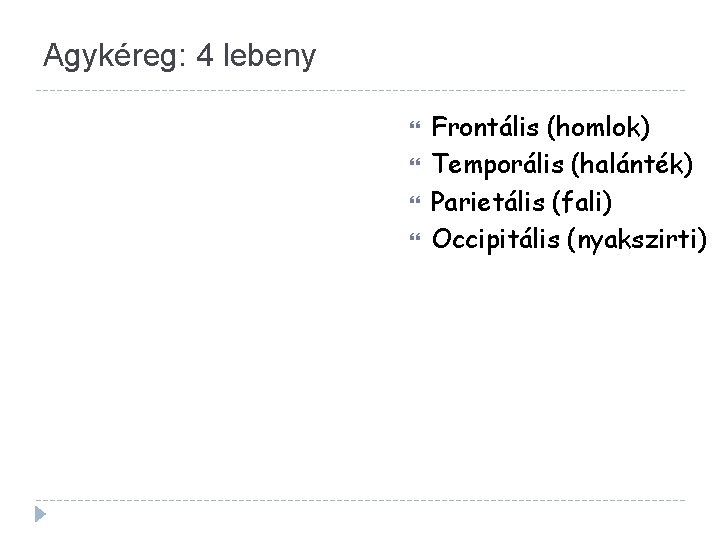Screen dimensions: 720x540
Task: Click the word "Occipitális" in the list
Action: (x=495, y=240)
